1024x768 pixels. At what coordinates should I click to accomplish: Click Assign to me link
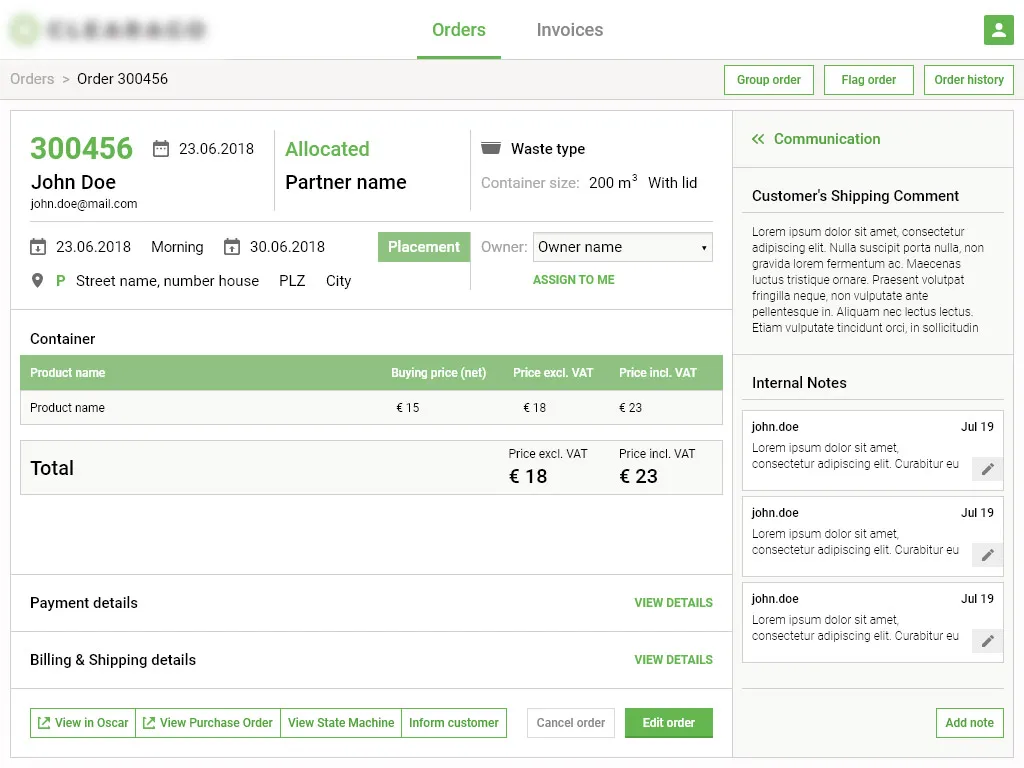point(573,280)
